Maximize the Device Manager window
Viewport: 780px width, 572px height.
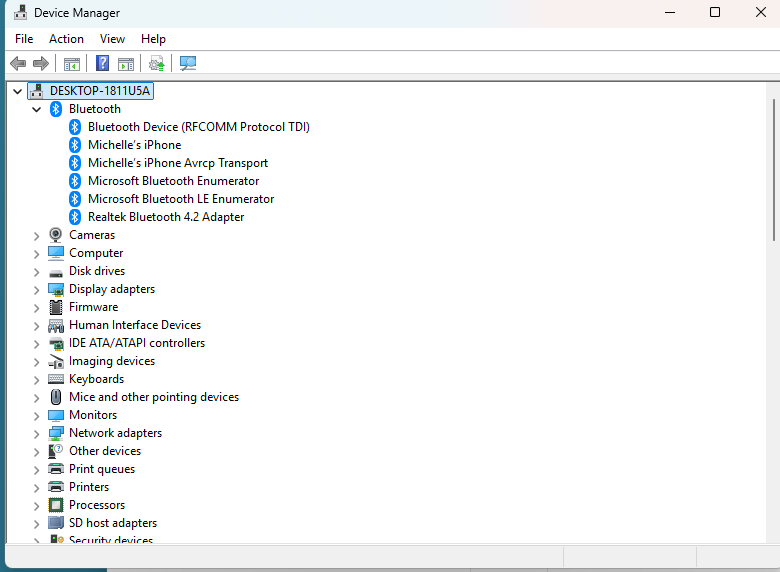(x=715, y=12)
